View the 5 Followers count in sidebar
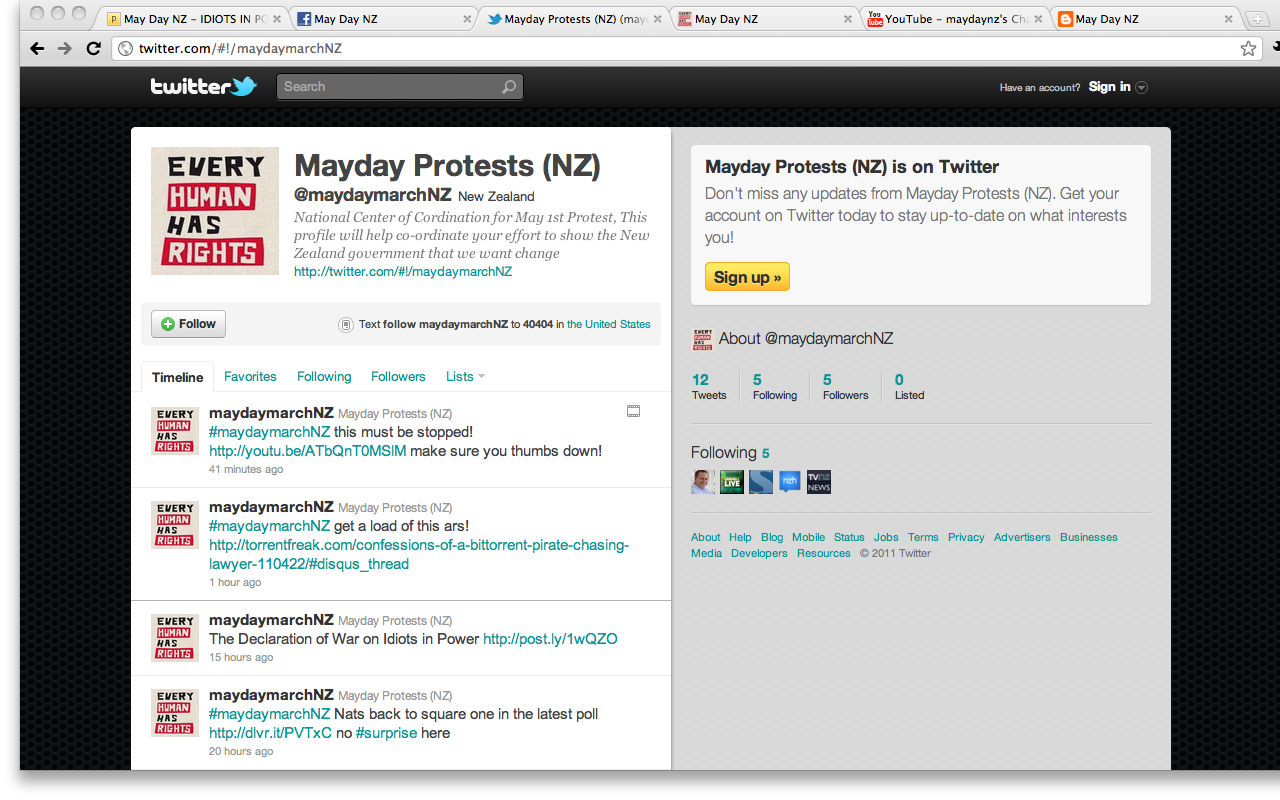Viewport: 1280px width, 800px height. (845, 387)
